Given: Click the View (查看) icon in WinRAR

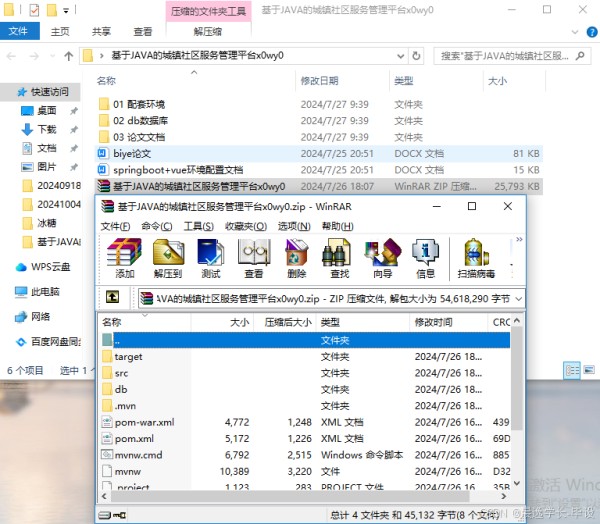Looking at the screenshot, I should (254, 258).
